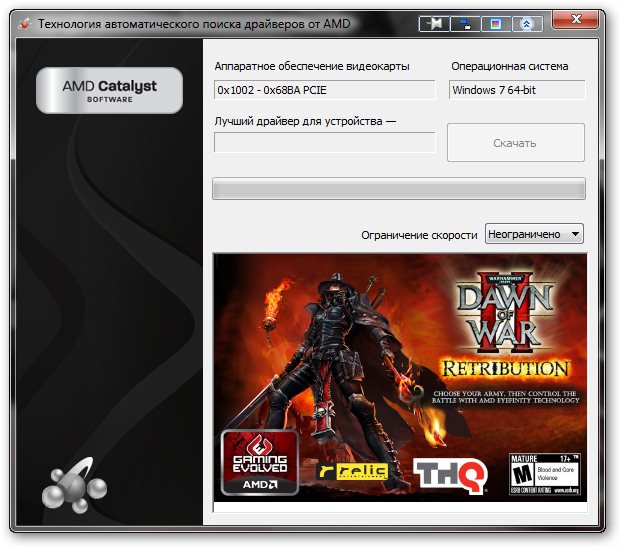The height and width of the screenshot is (547, 620).
Task: Click the label Операционная система
Action: point(510,66)
